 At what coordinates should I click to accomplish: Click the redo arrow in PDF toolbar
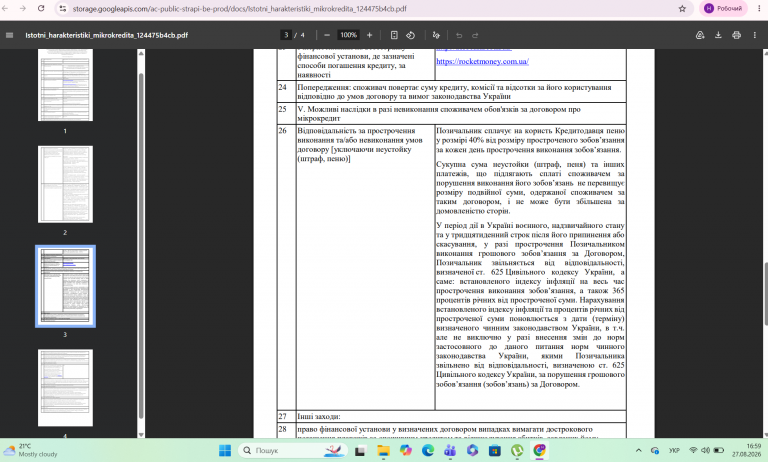(475, 35)
